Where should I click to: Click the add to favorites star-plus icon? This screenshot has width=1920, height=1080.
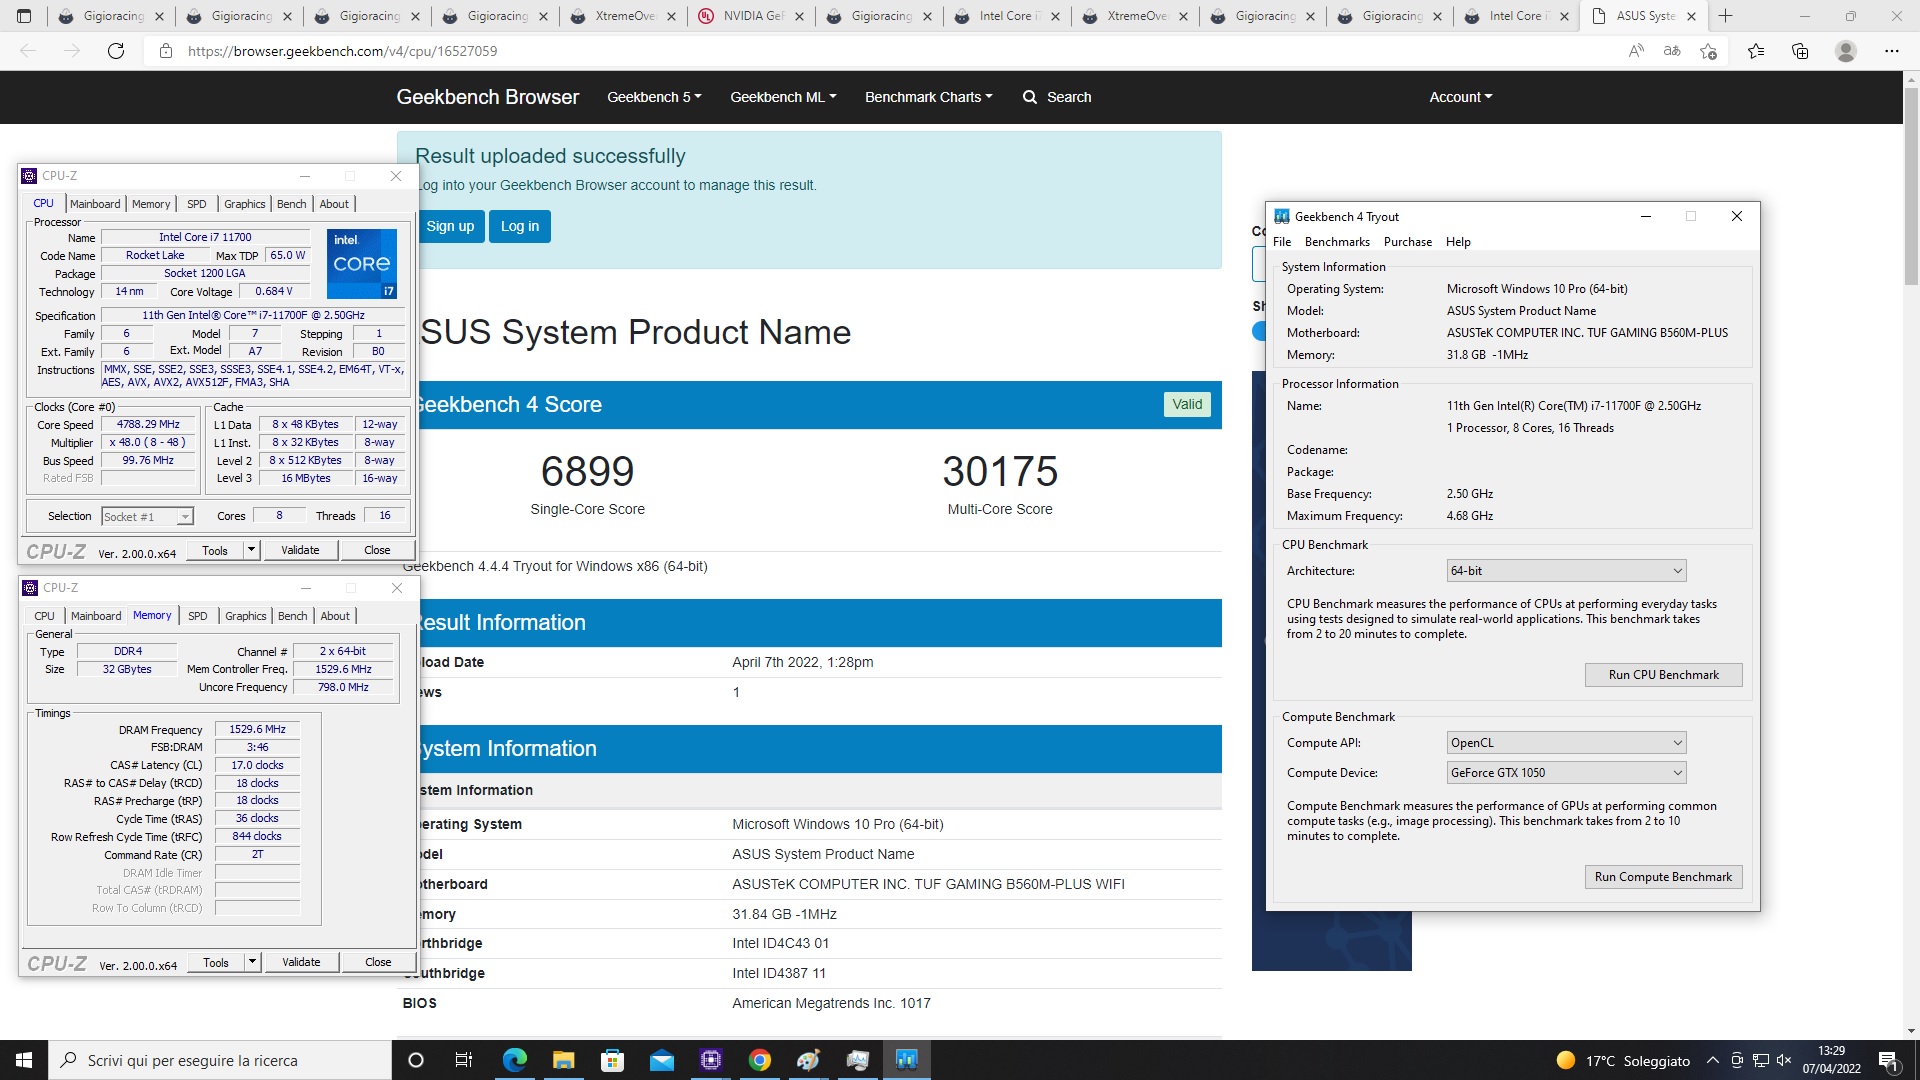[x=1708, y=51]
